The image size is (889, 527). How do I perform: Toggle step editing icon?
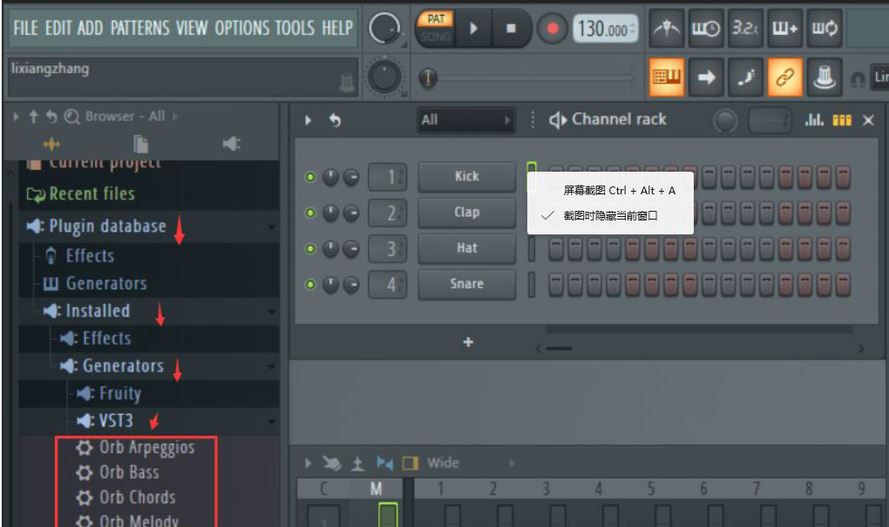coord(746,77)
